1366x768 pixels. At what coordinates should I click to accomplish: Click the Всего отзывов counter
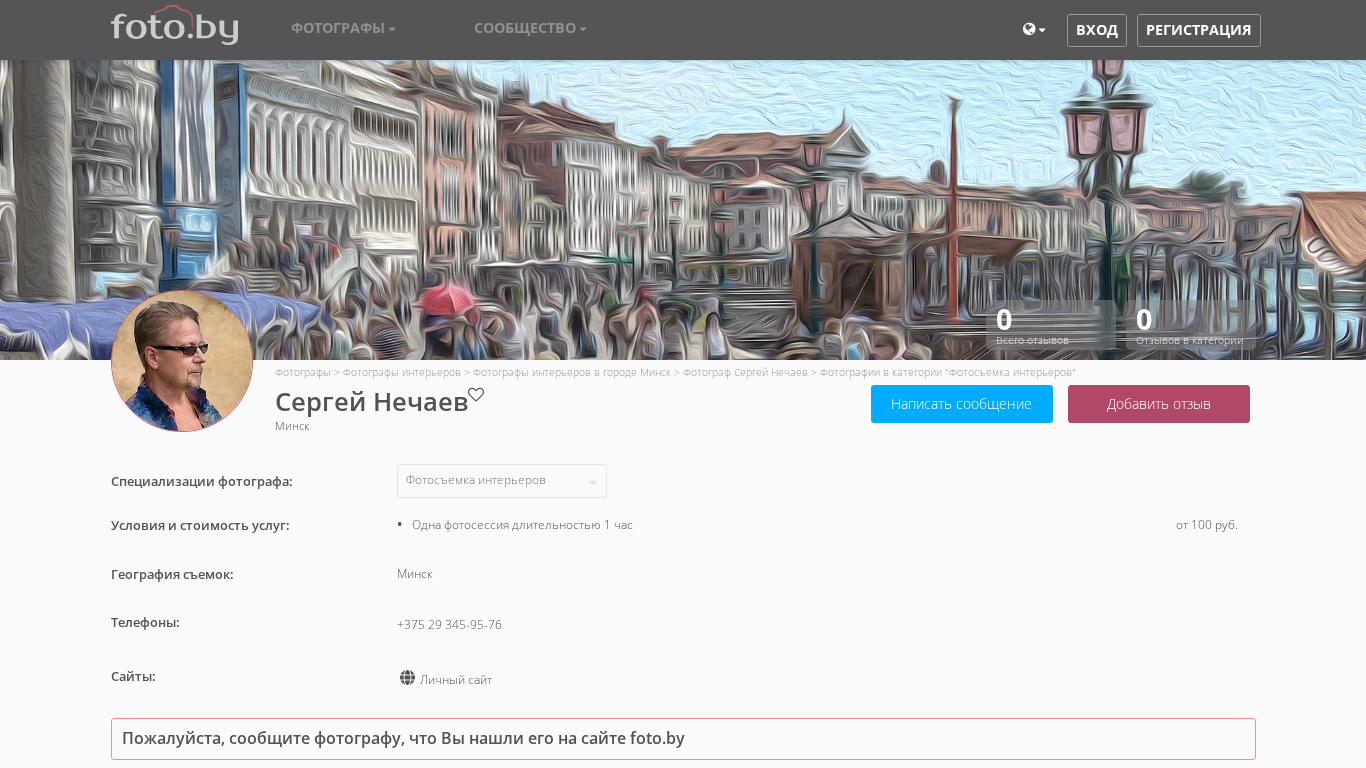tap(1050, 326)
